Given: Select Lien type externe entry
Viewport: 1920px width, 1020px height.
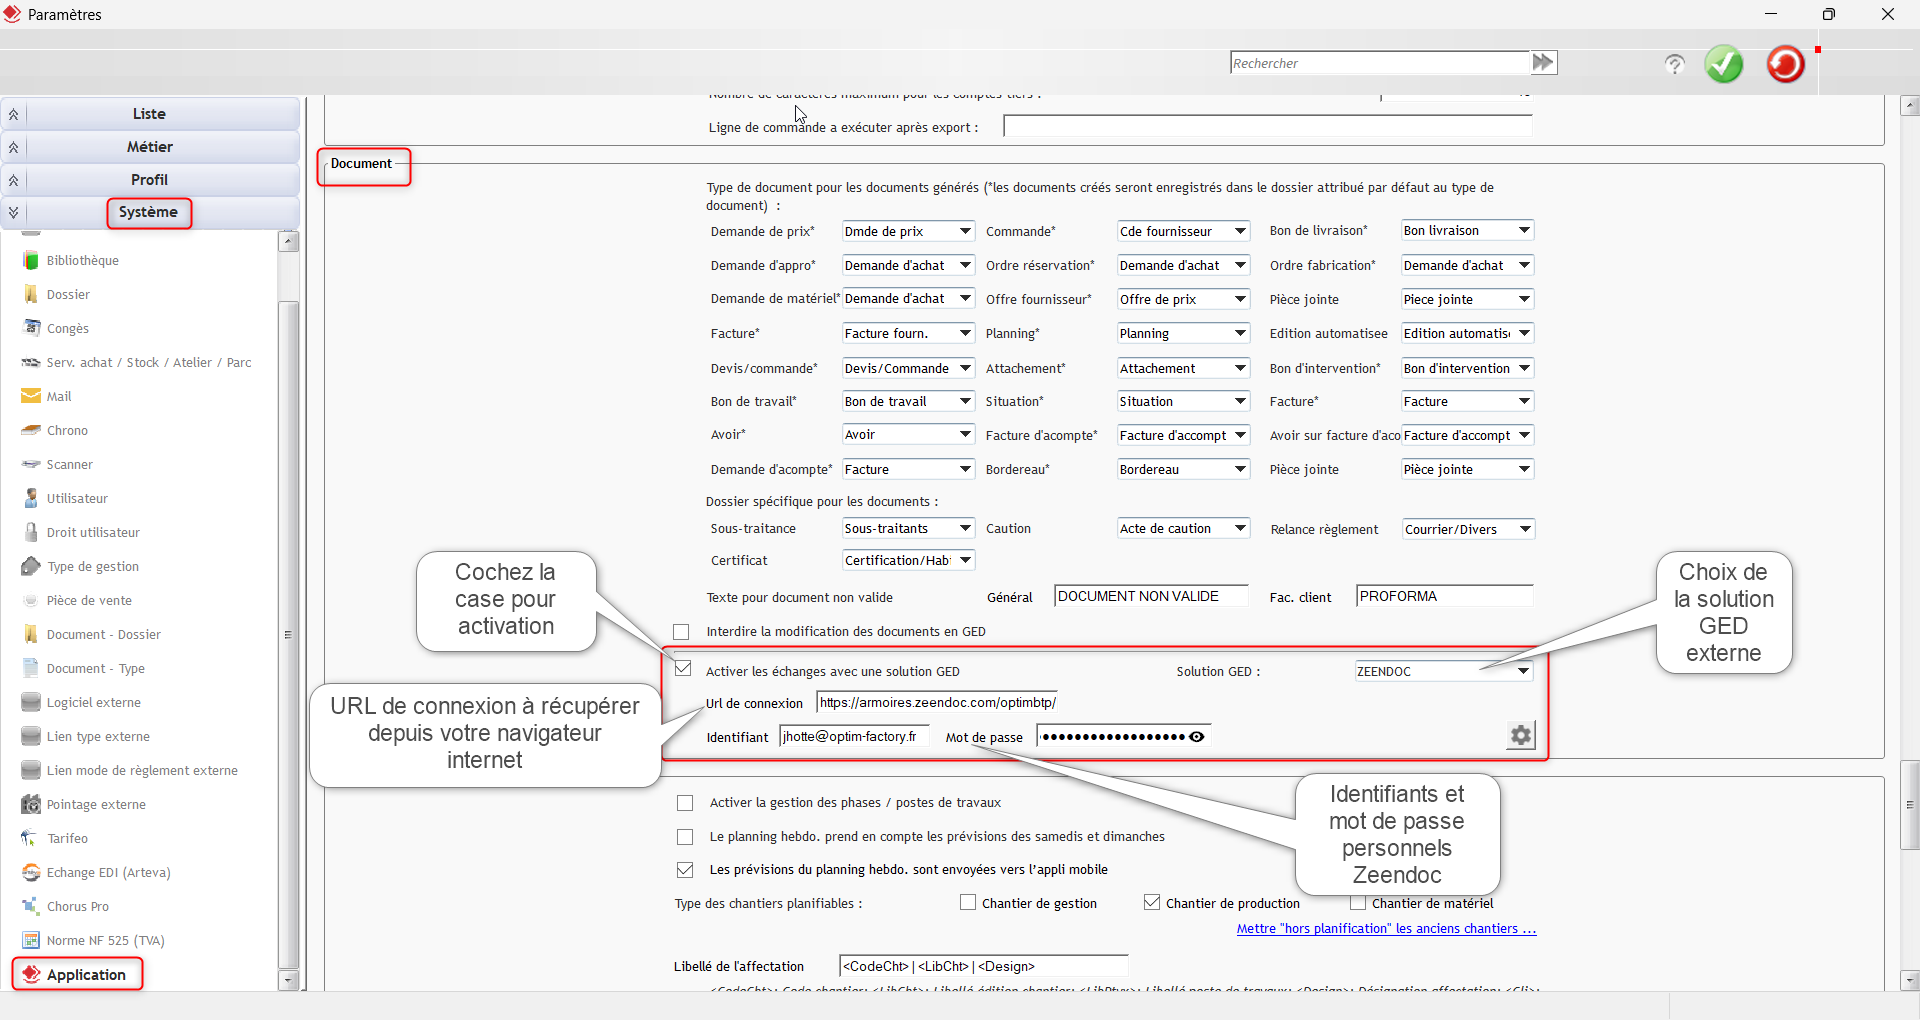Looking at the screenshot, I should [x=98, y=736].
